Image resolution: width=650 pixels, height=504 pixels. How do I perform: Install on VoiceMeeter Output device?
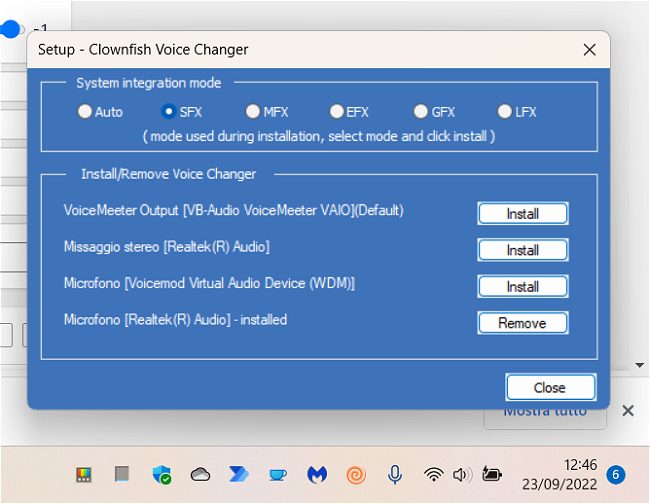point(523,214)
